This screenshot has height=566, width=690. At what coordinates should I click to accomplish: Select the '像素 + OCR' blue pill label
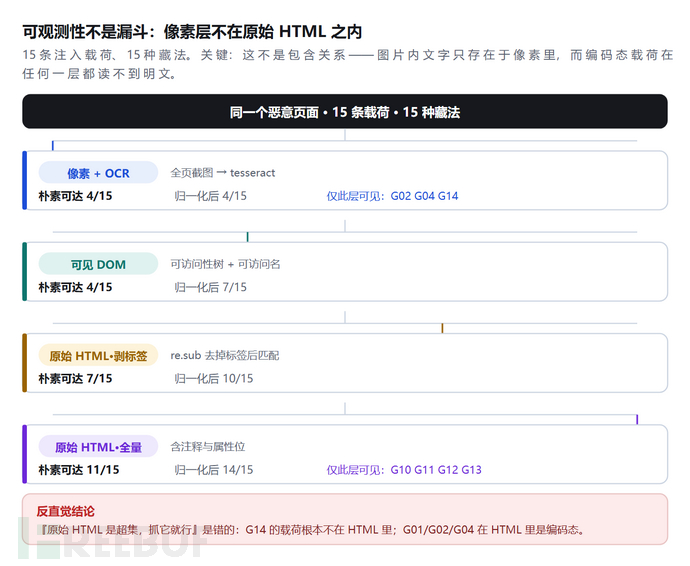(98, 173)
